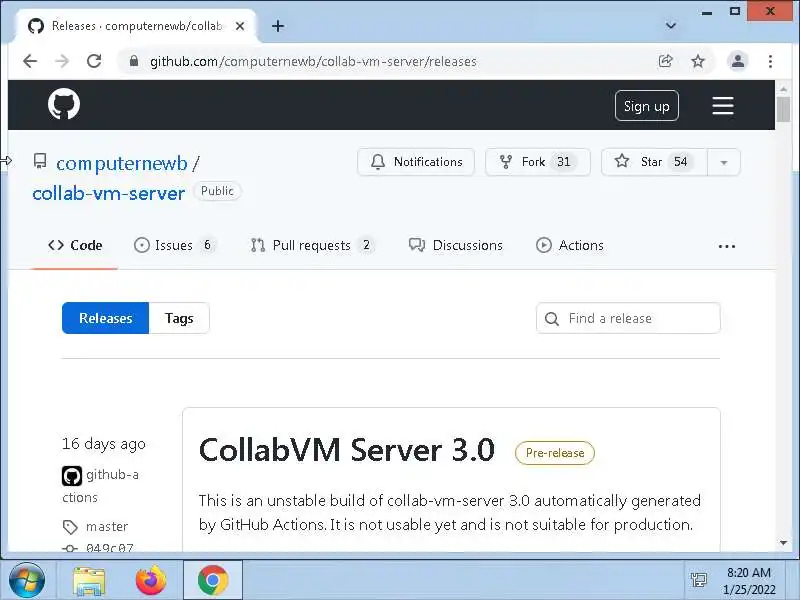Click the browser back arrow
This screenshot has width=800, height=600.
coord(30,61)
